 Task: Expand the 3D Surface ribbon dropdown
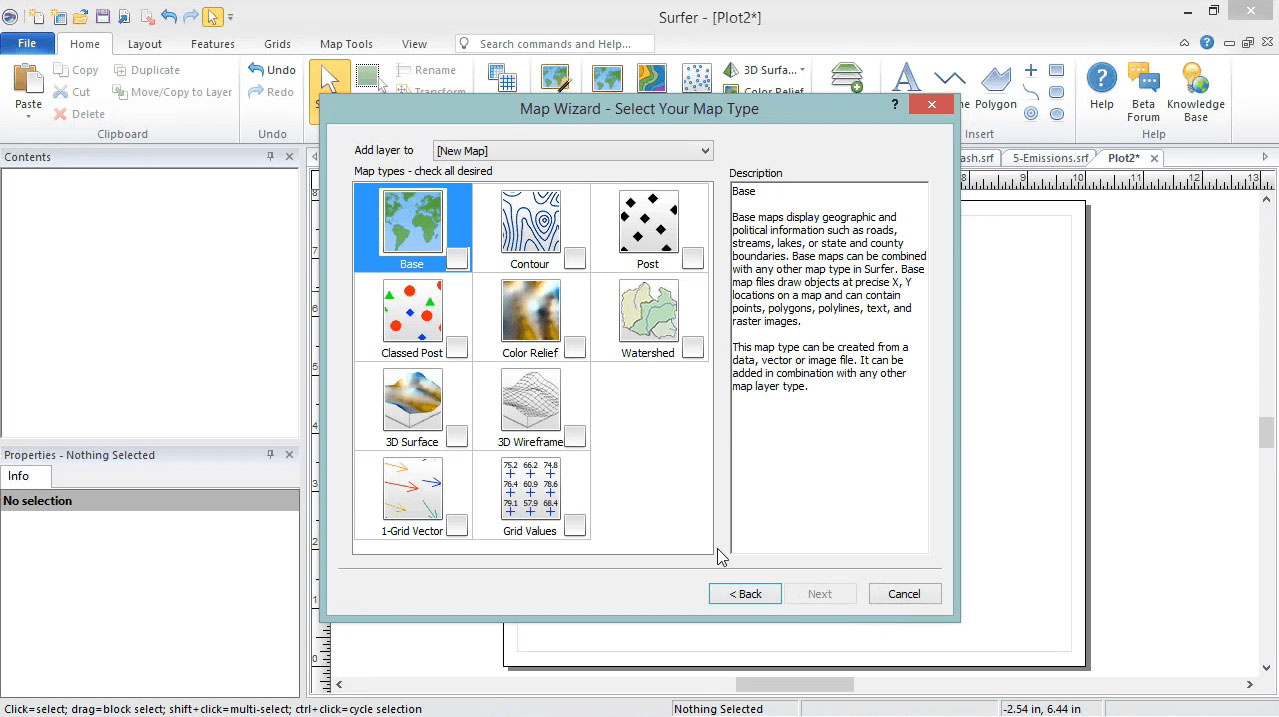click(802, 70)
